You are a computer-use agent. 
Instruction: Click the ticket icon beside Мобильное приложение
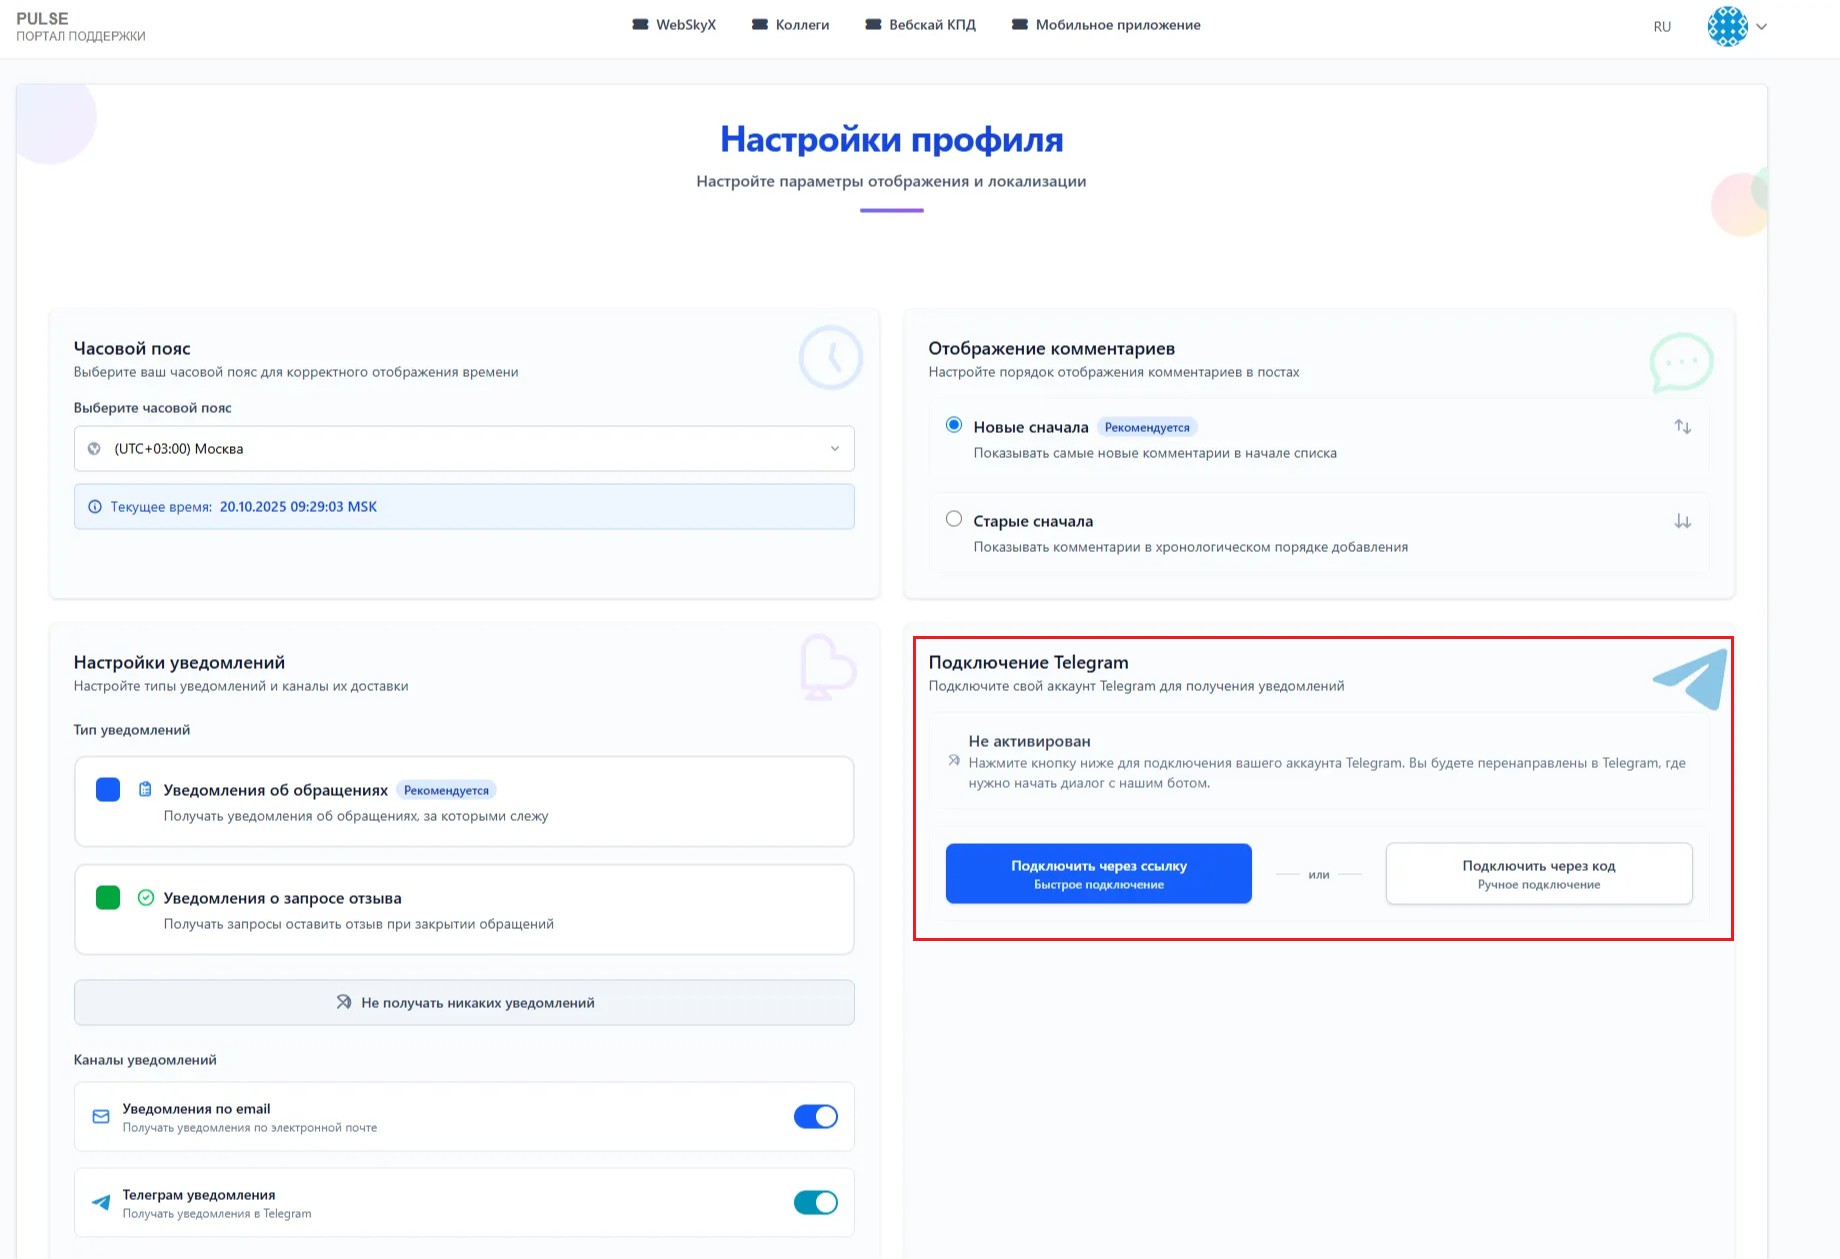pos(1020,25)
